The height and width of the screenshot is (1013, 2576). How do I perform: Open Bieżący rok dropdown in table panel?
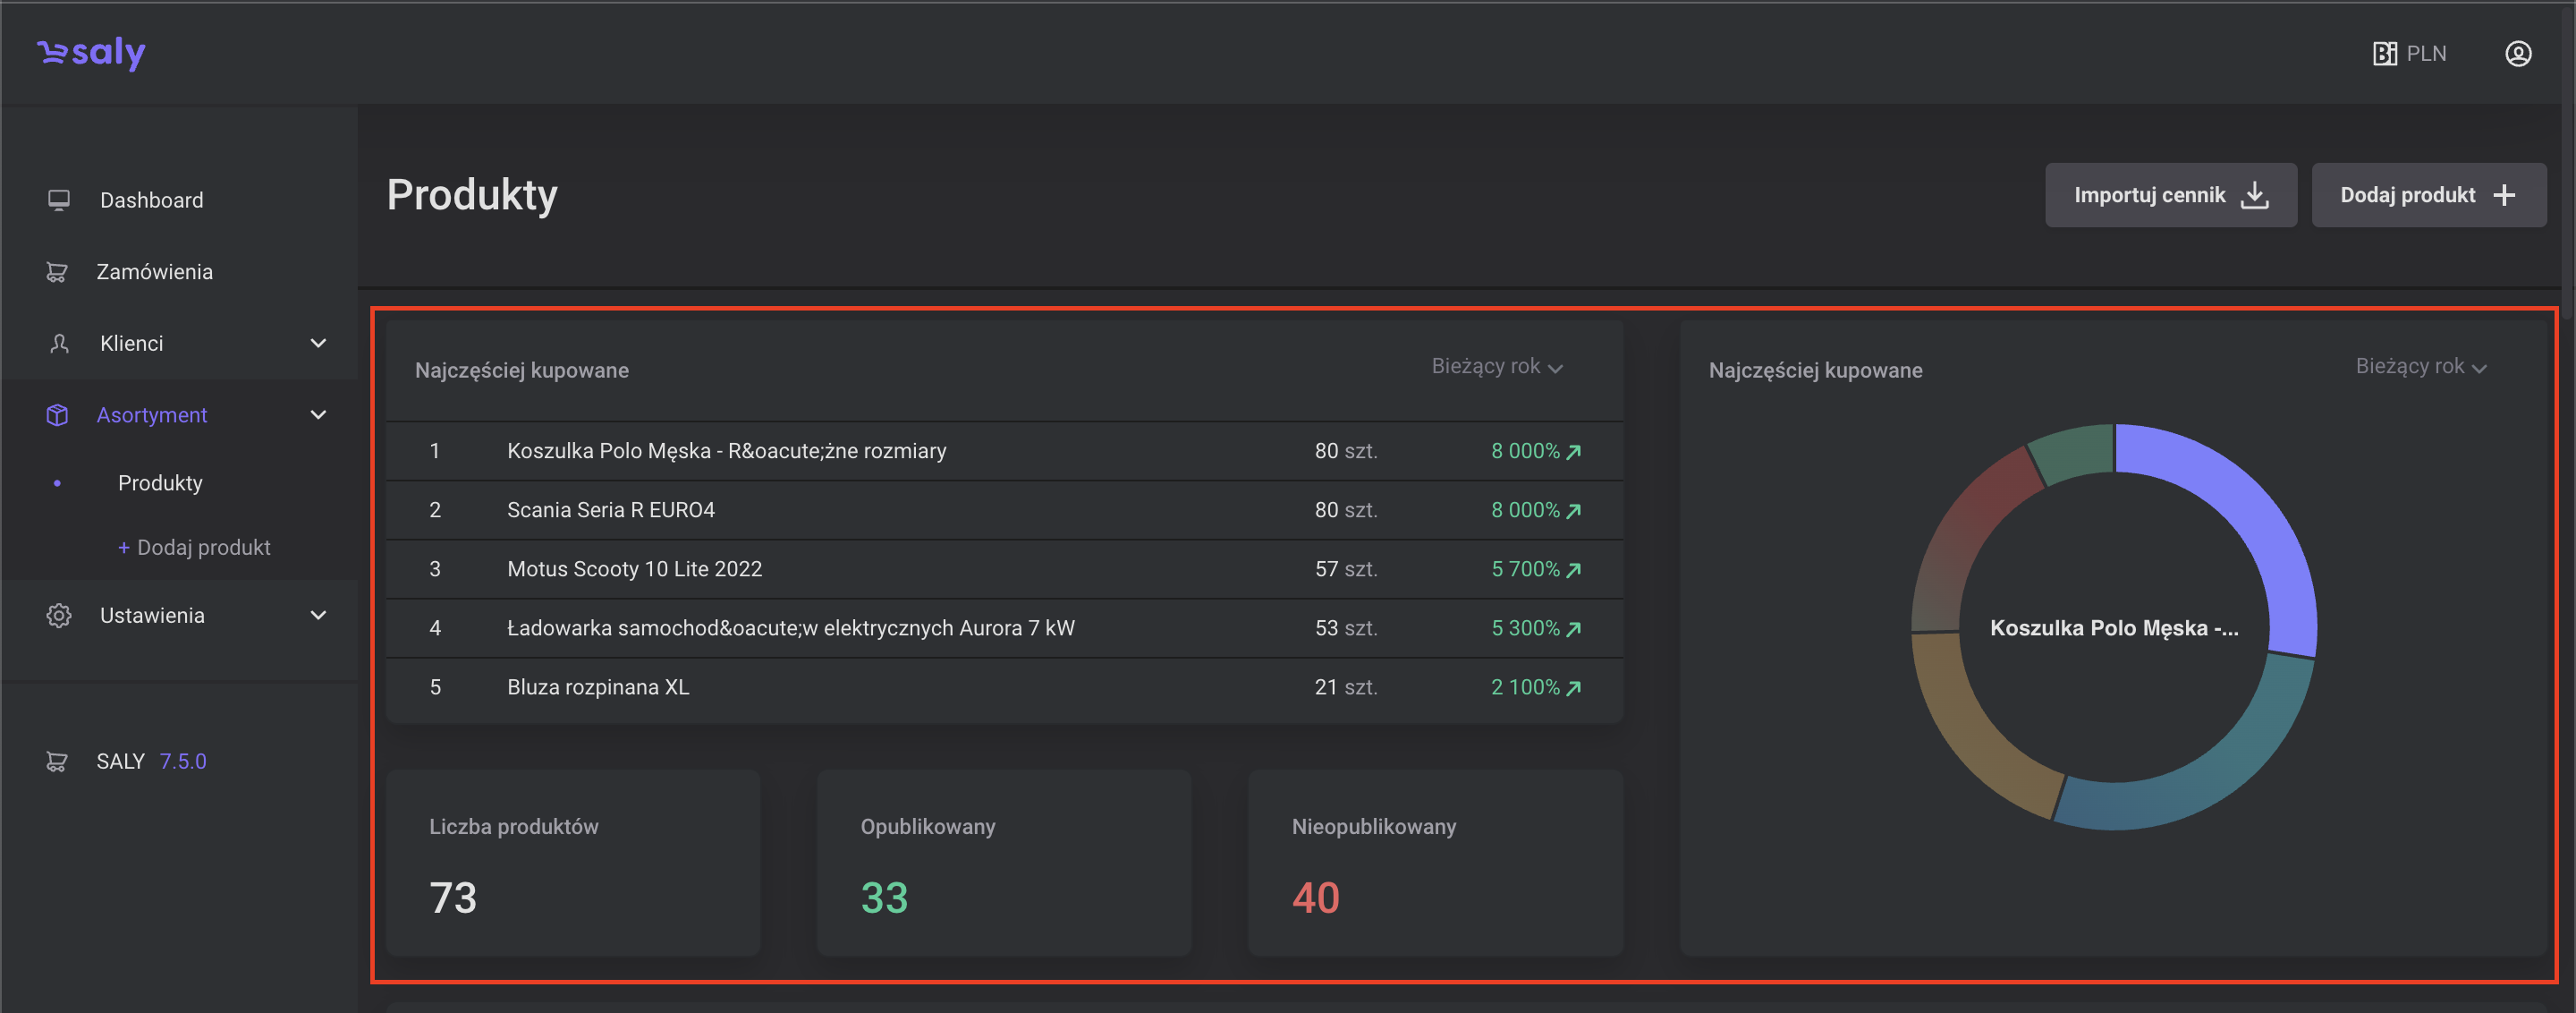pos(1497,367)
